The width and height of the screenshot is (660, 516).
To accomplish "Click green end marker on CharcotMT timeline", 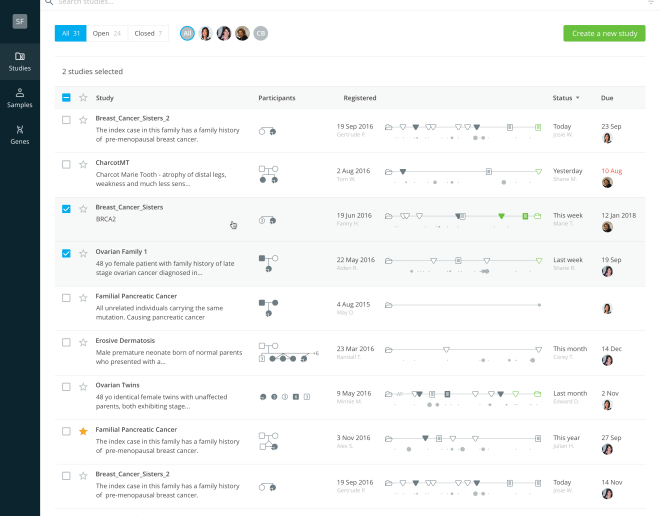I will [x=538, y=172].
